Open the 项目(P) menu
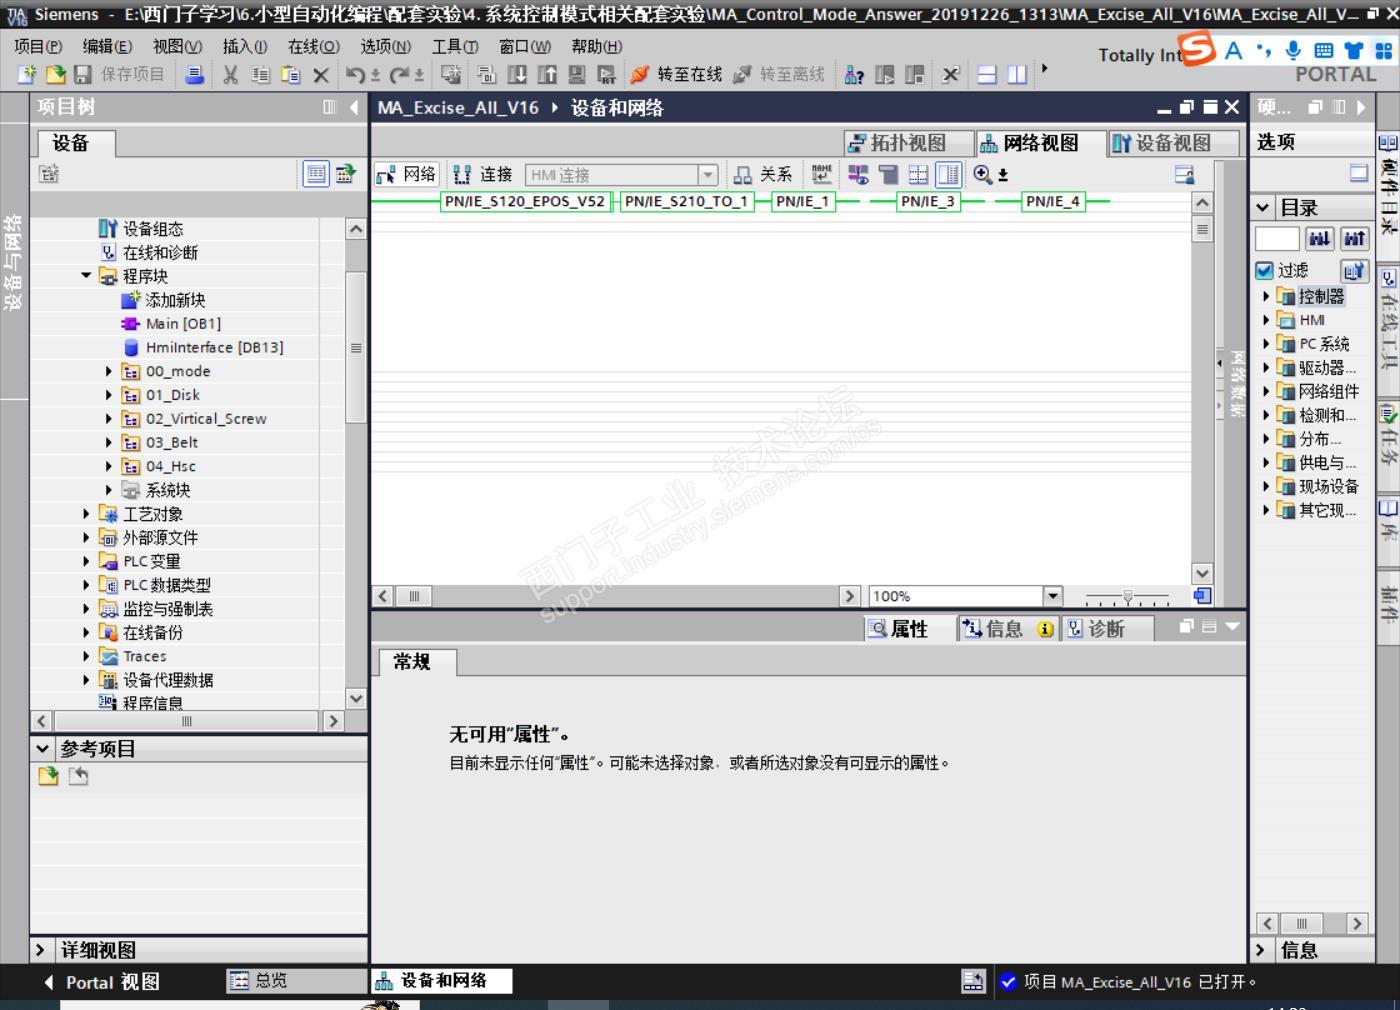The image size is (1400, 1010). point(38,46)
